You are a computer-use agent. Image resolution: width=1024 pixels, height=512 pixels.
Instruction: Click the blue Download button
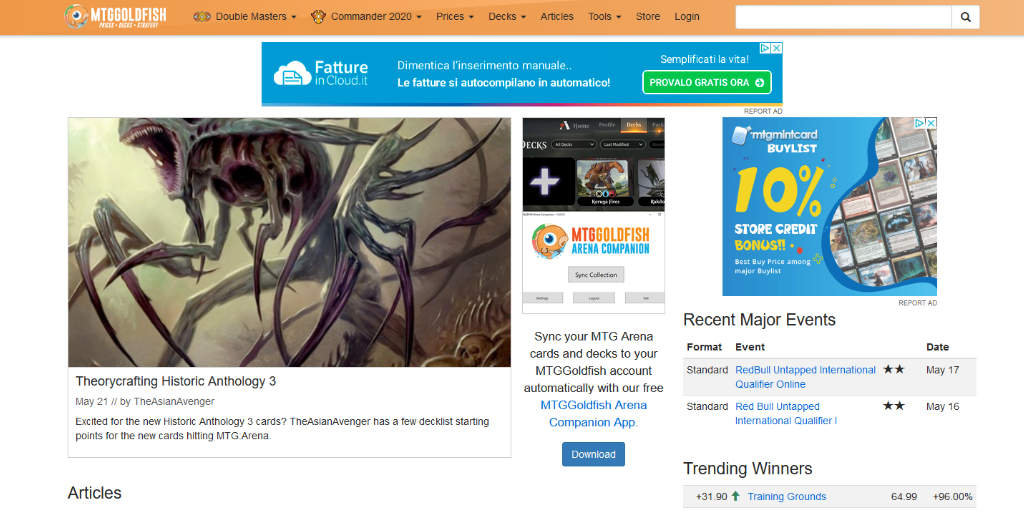click(x=594, y=454)
